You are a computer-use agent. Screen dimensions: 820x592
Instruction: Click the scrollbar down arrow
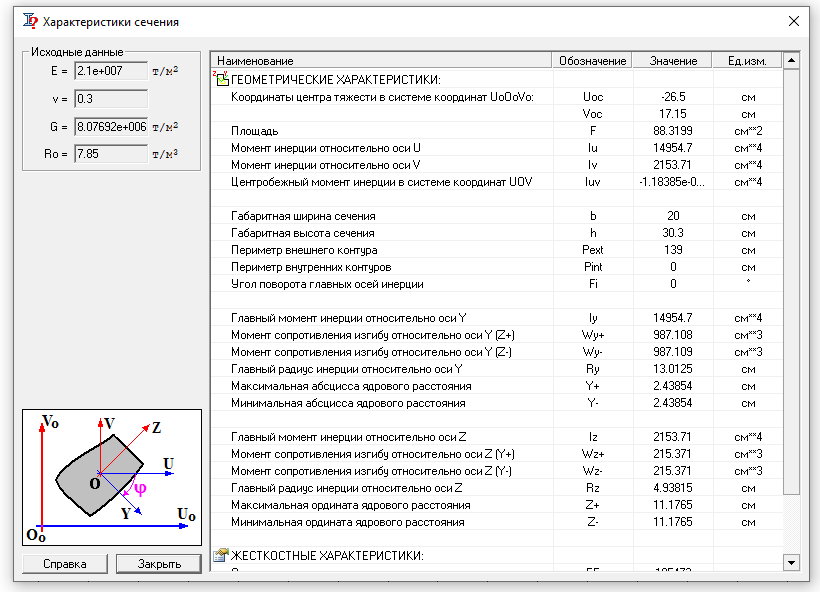[792, 563]
